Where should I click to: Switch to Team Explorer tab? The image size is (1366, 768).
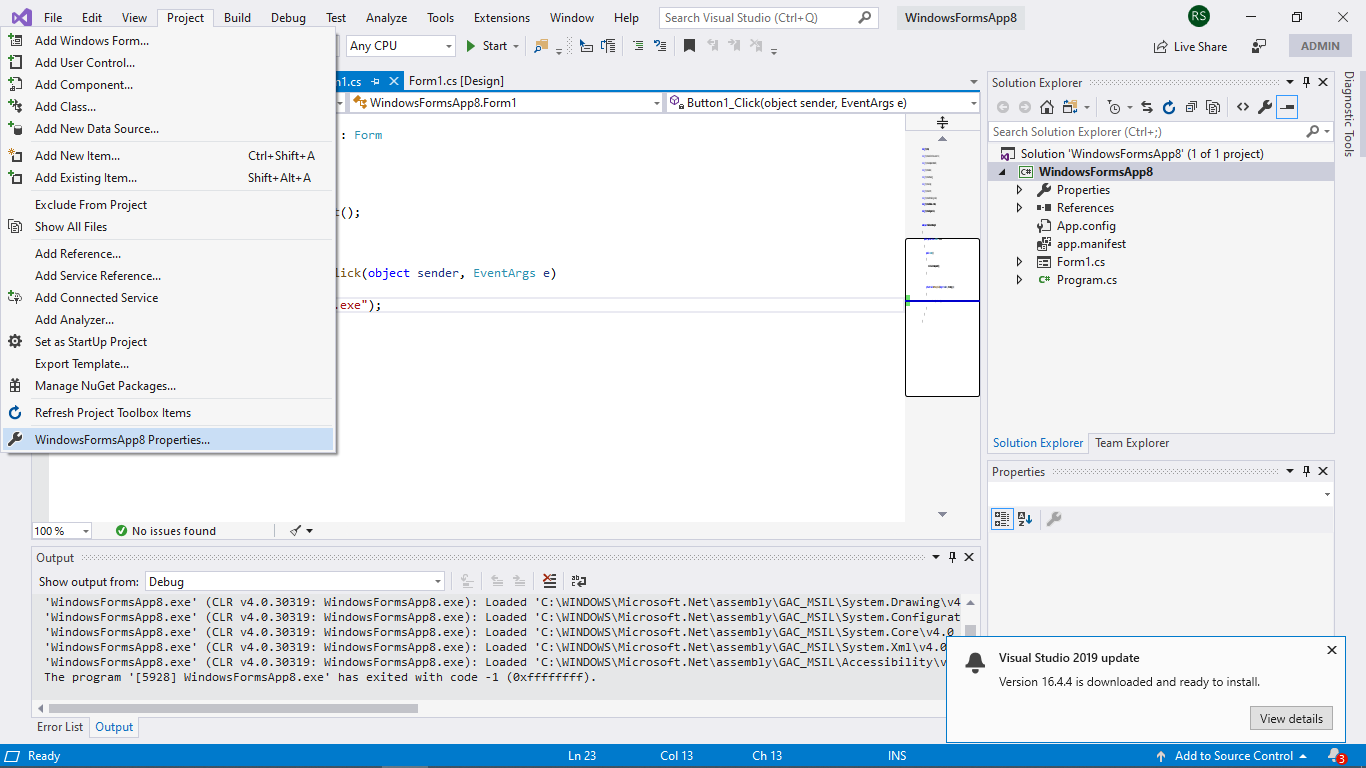tap(1131, 443)
